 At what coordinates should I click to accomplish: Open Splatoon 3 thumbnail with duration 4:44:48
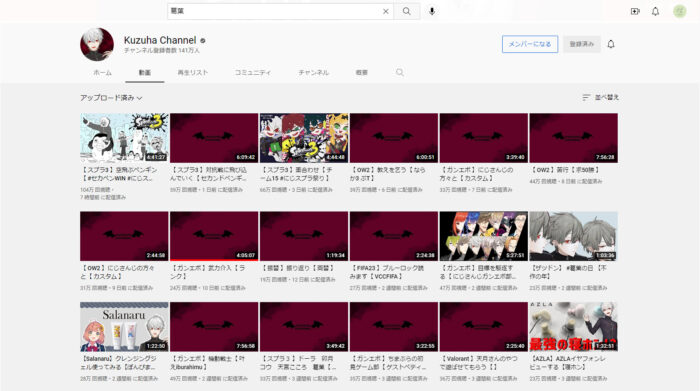pos(304,137)
